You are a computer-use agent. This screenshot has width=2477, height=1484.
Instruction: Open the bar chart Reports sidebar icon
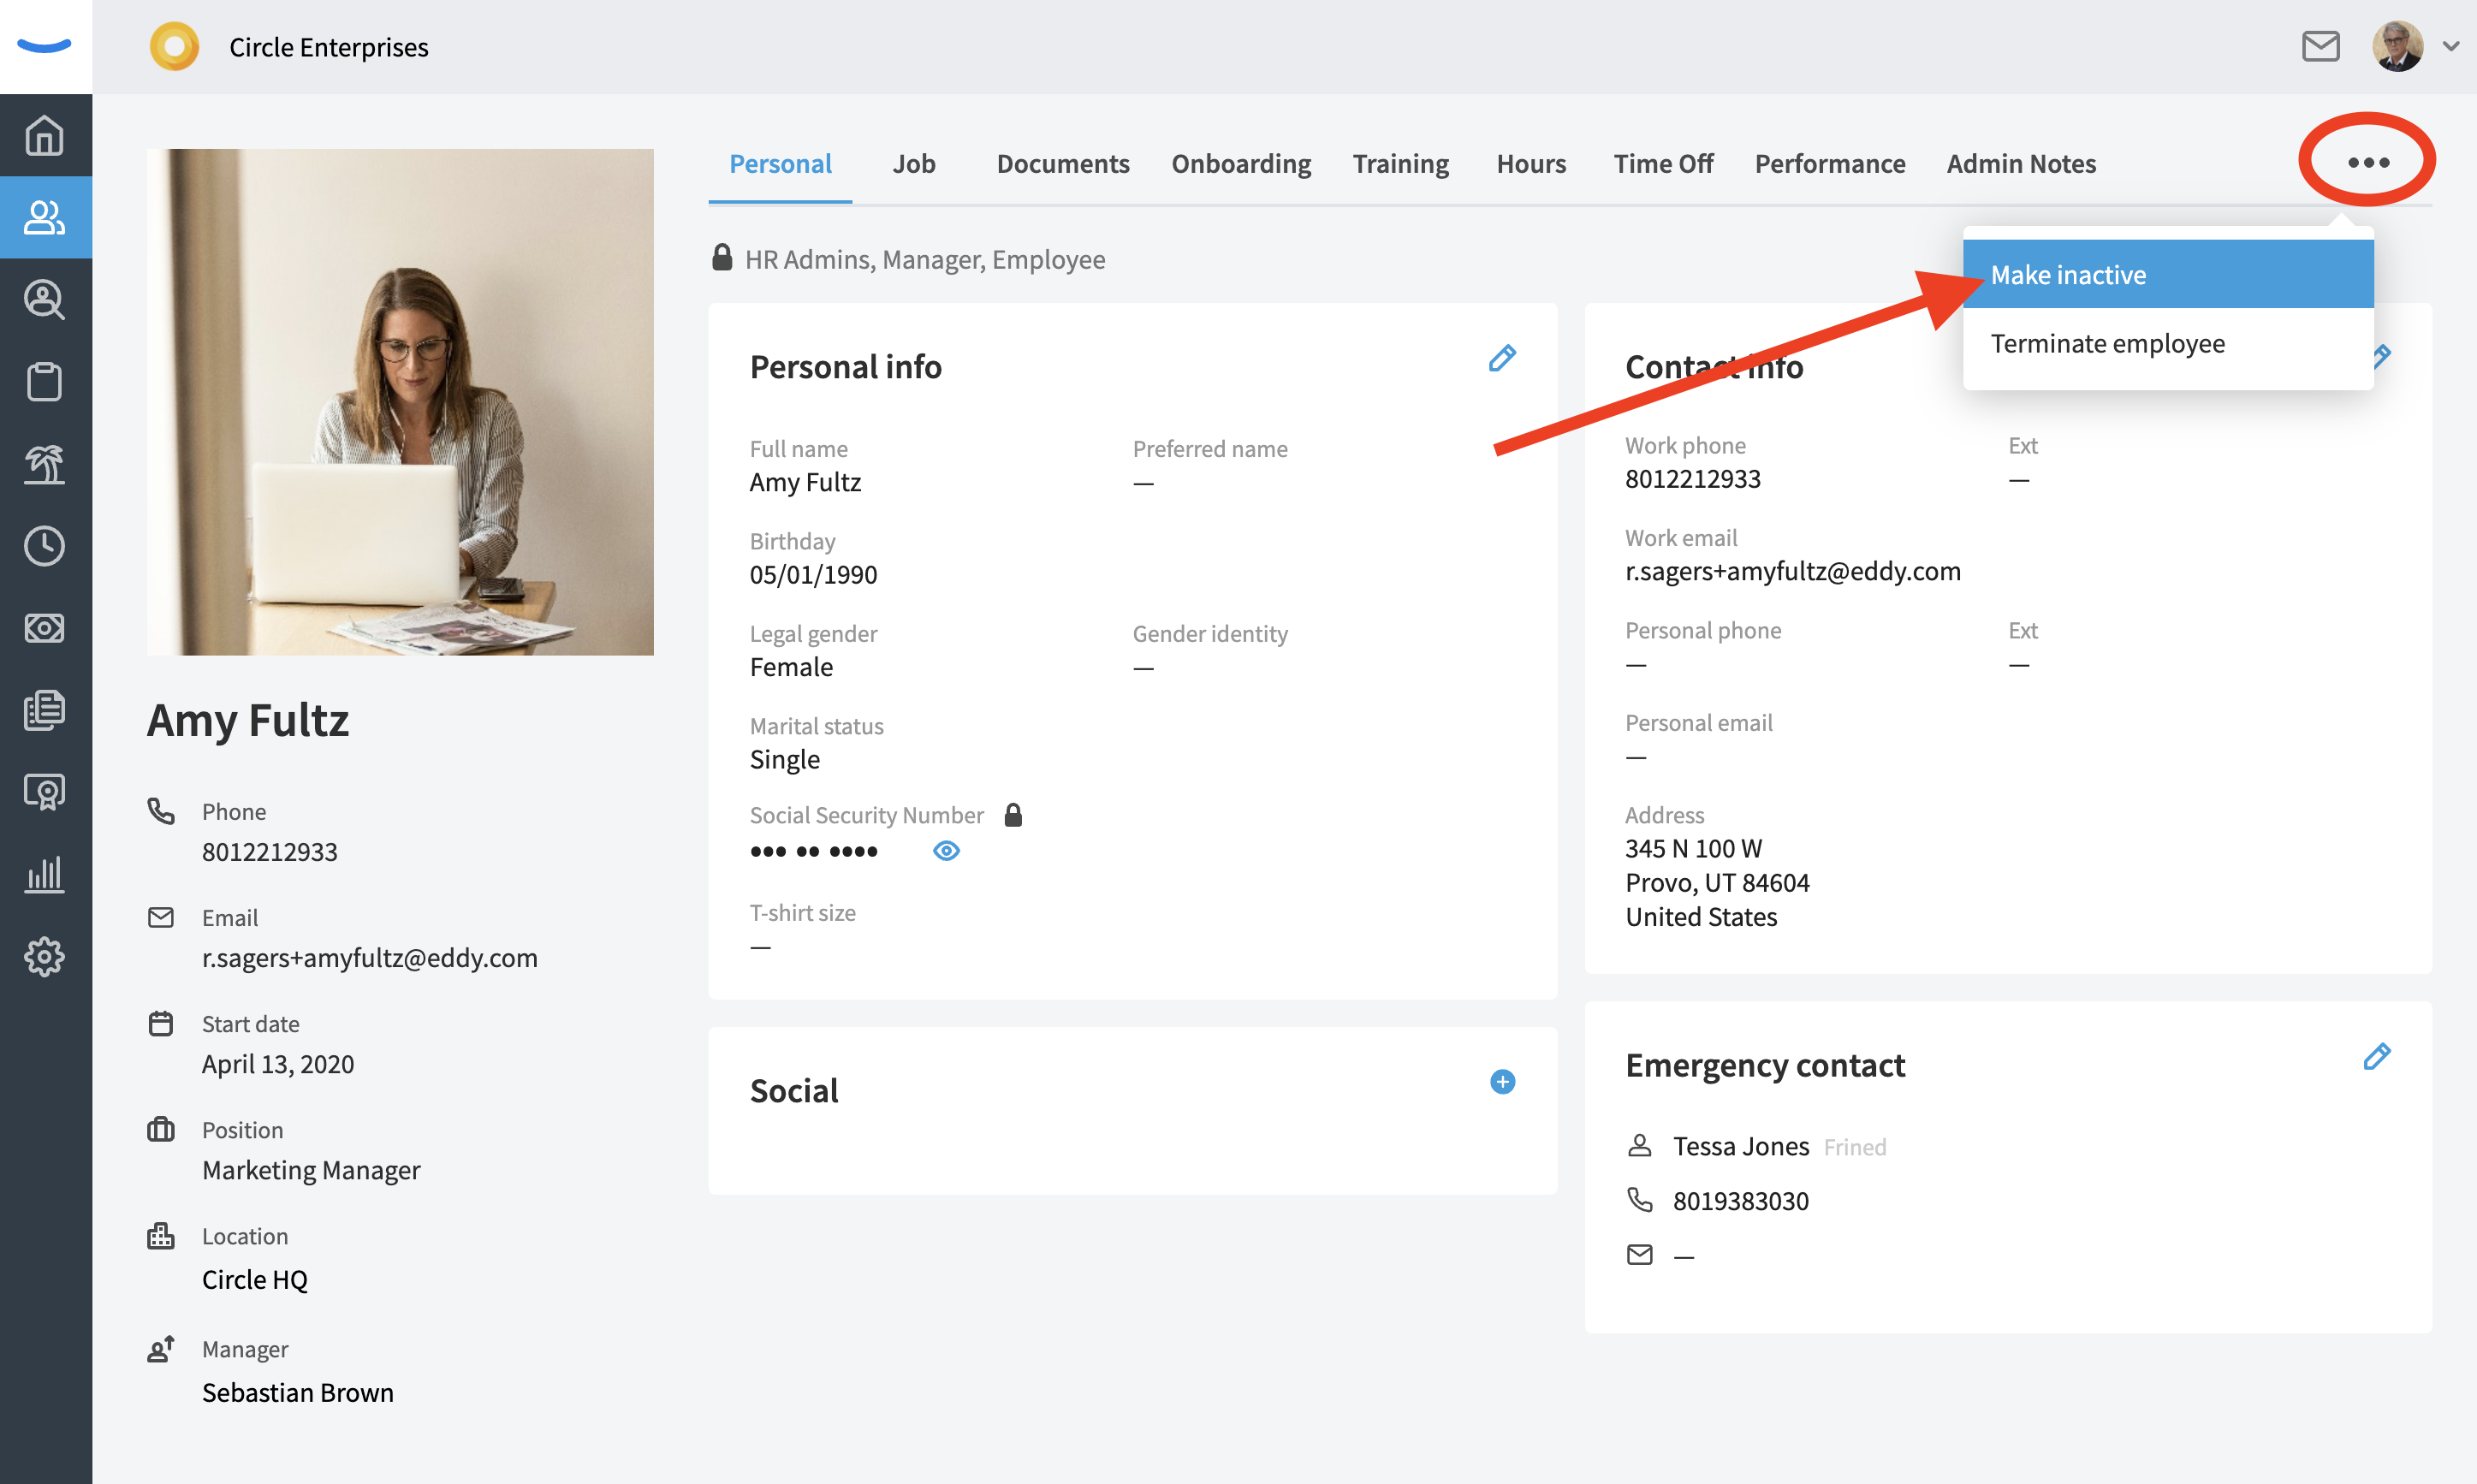(45, 874)
